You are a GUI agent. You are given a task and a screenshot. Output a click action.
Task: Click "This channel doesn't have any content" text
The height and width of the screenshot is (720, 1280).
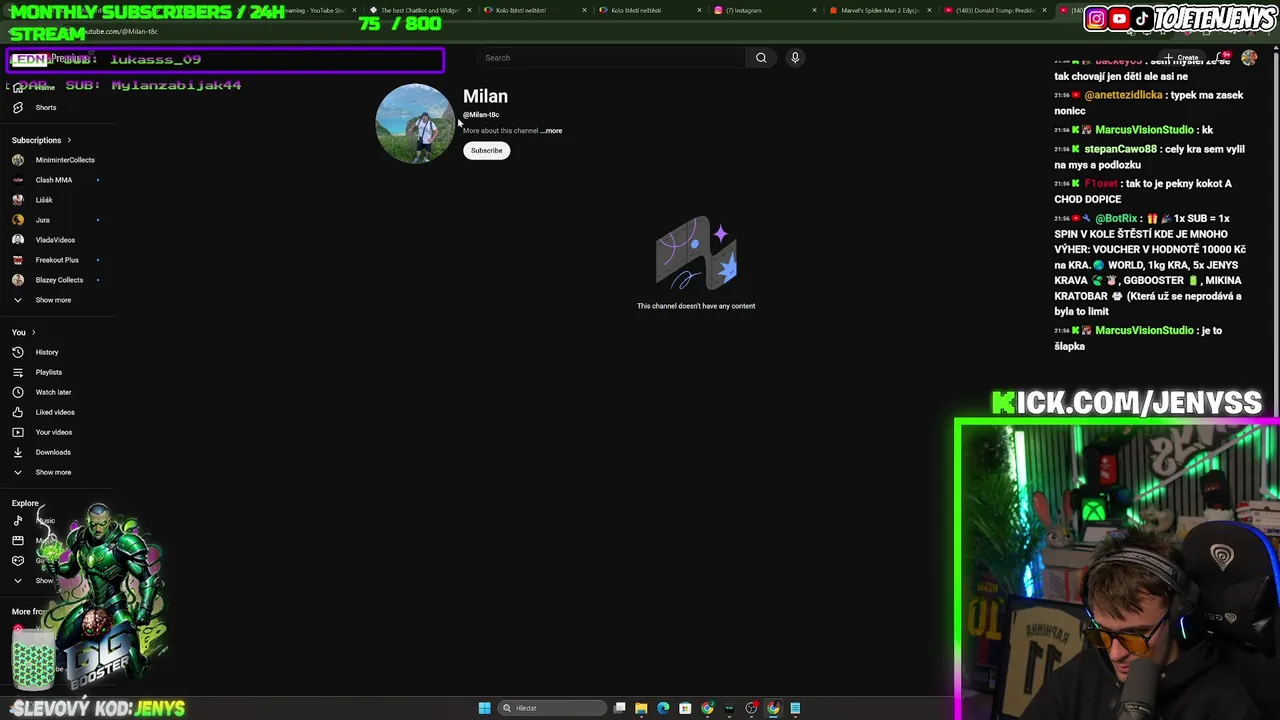pos(696,306)
